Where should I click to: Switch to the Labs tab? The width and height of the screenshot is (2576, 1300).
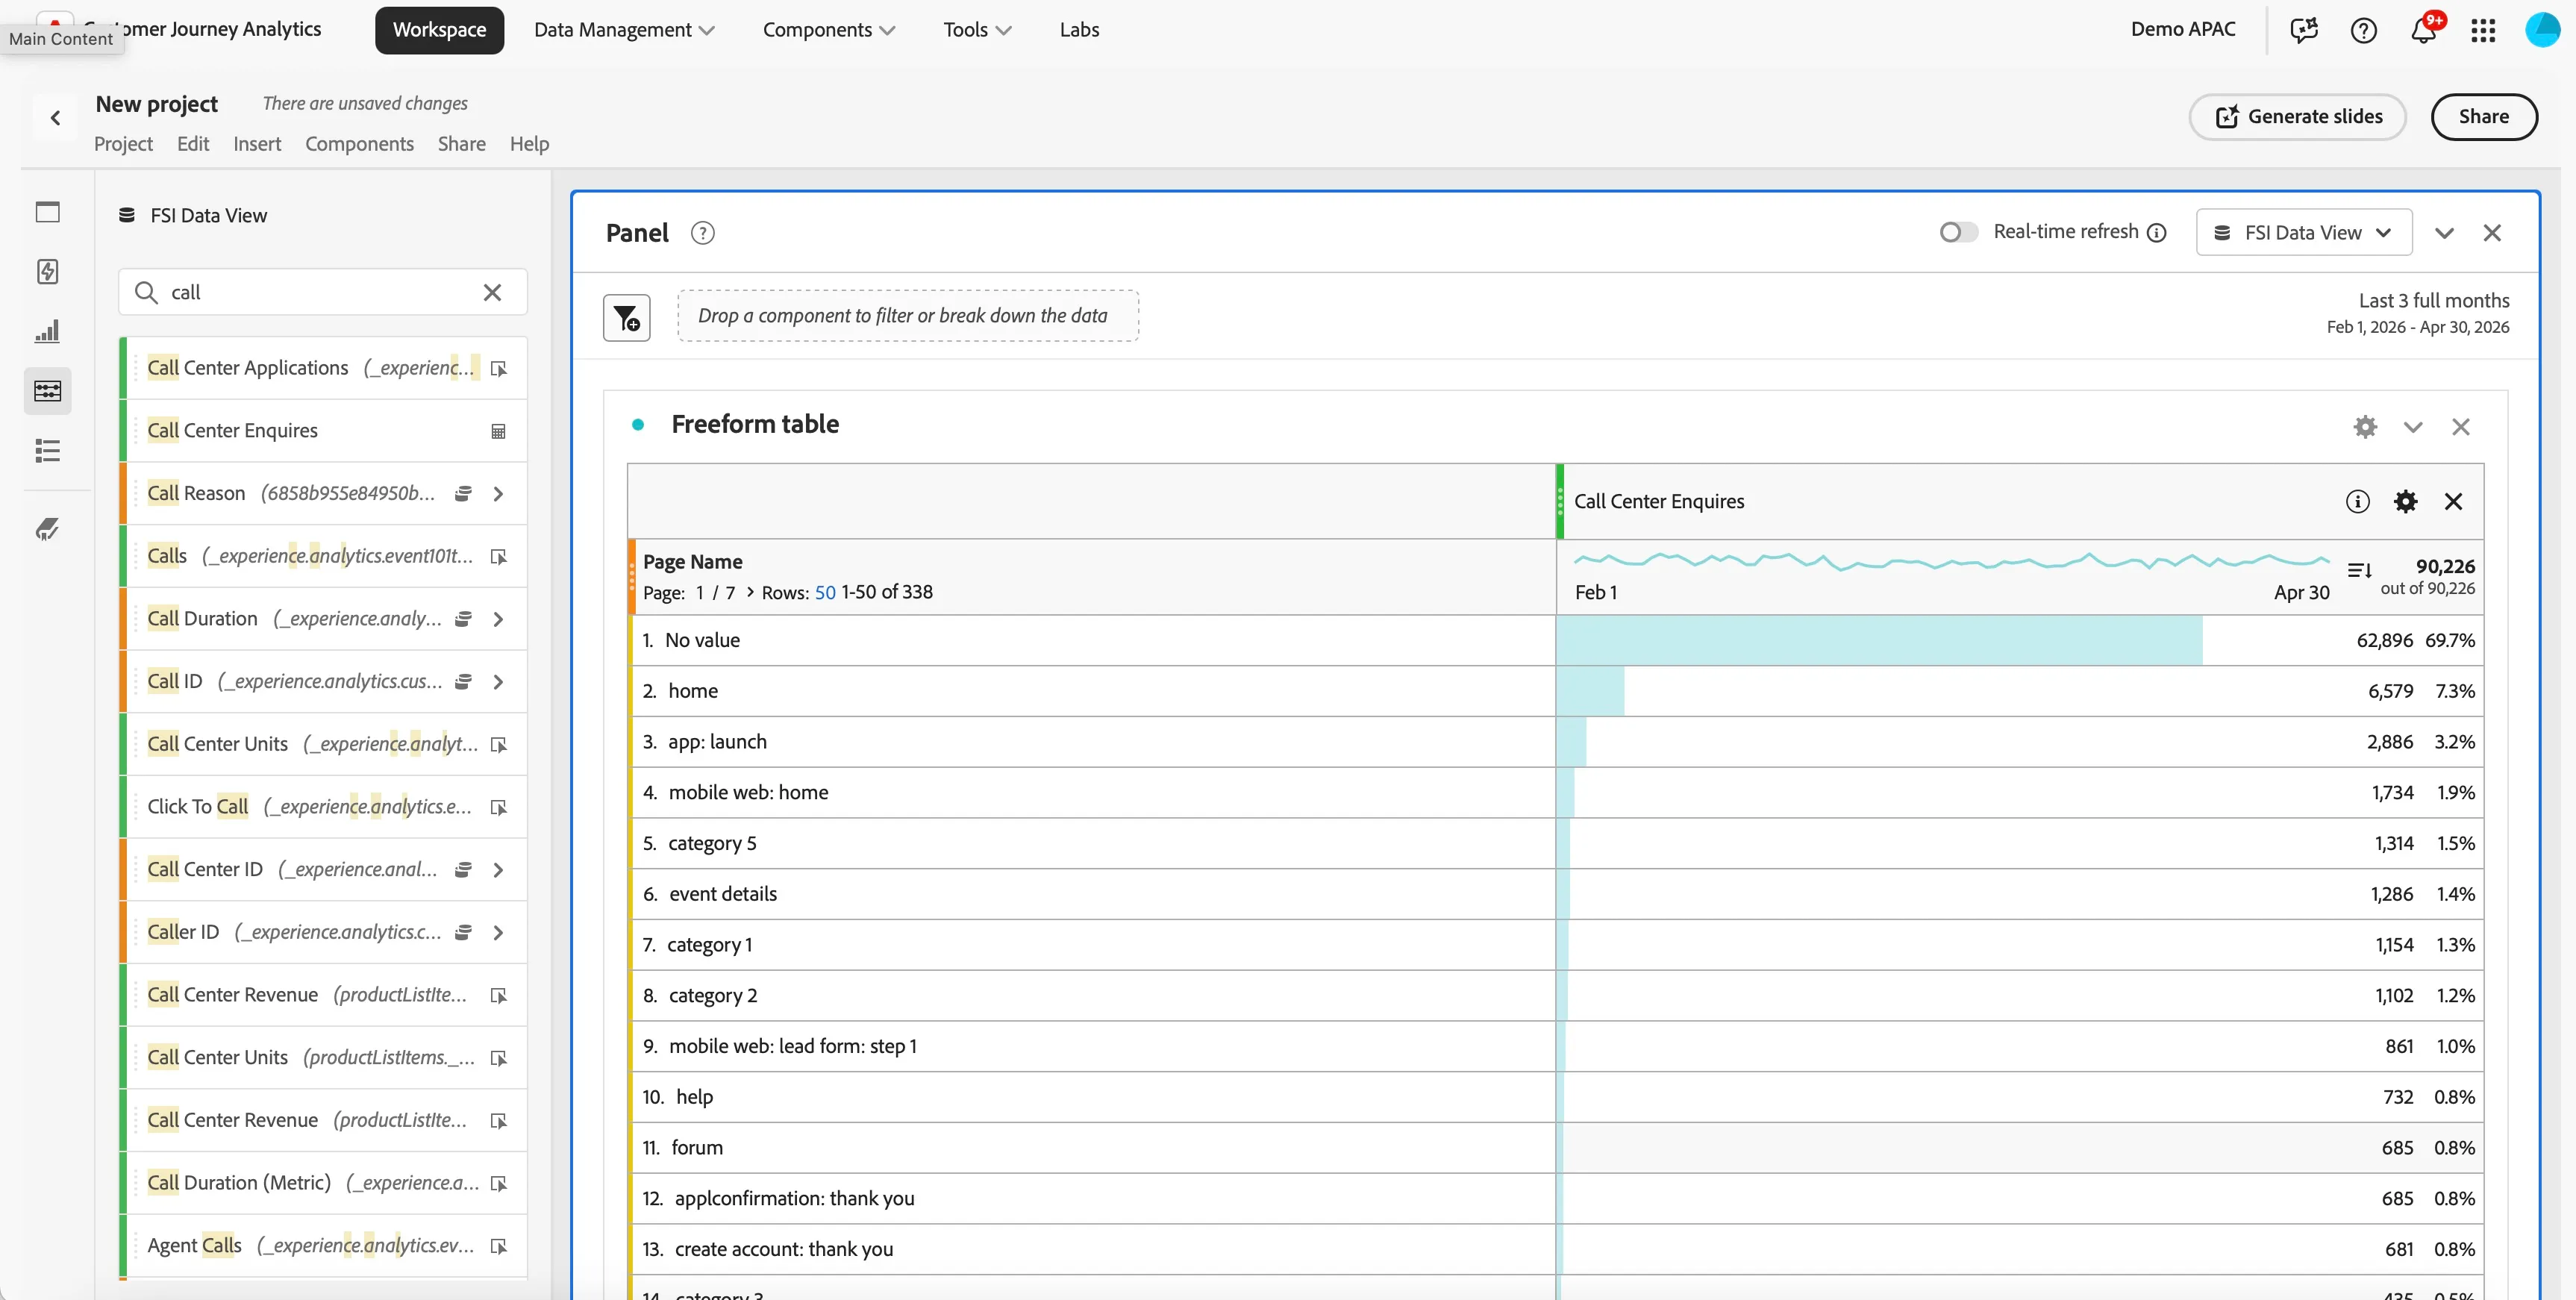1079,30
